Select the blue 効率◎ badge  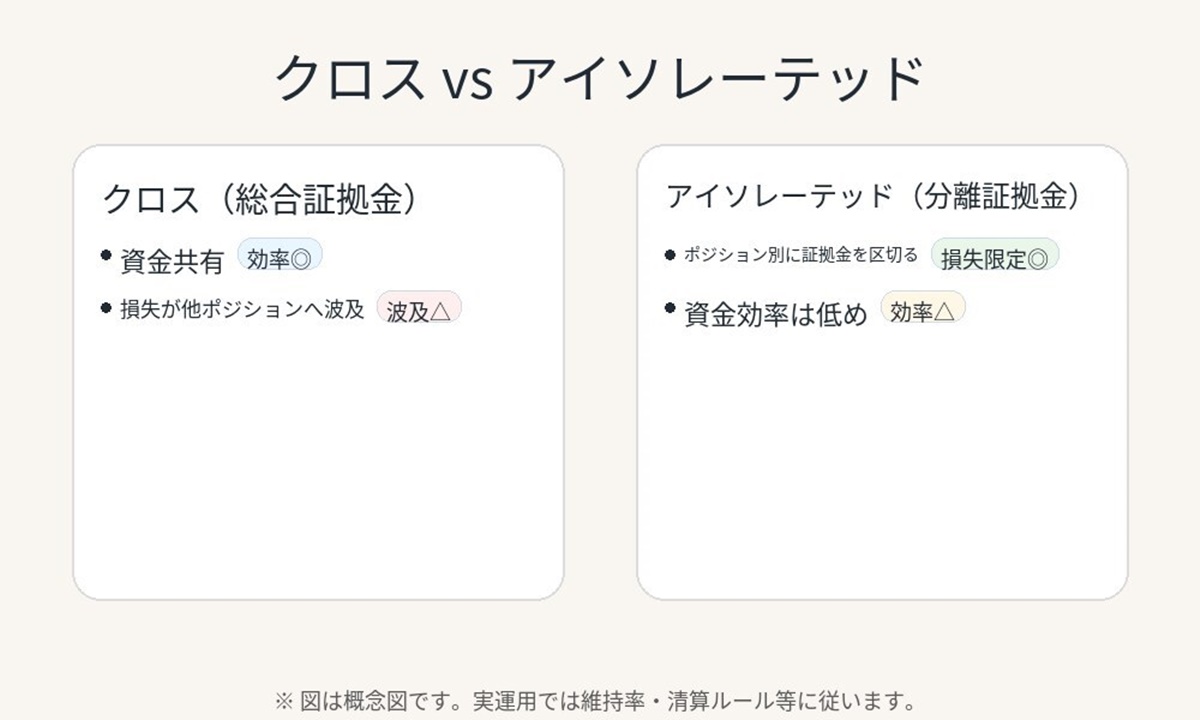tap(280, 256)
